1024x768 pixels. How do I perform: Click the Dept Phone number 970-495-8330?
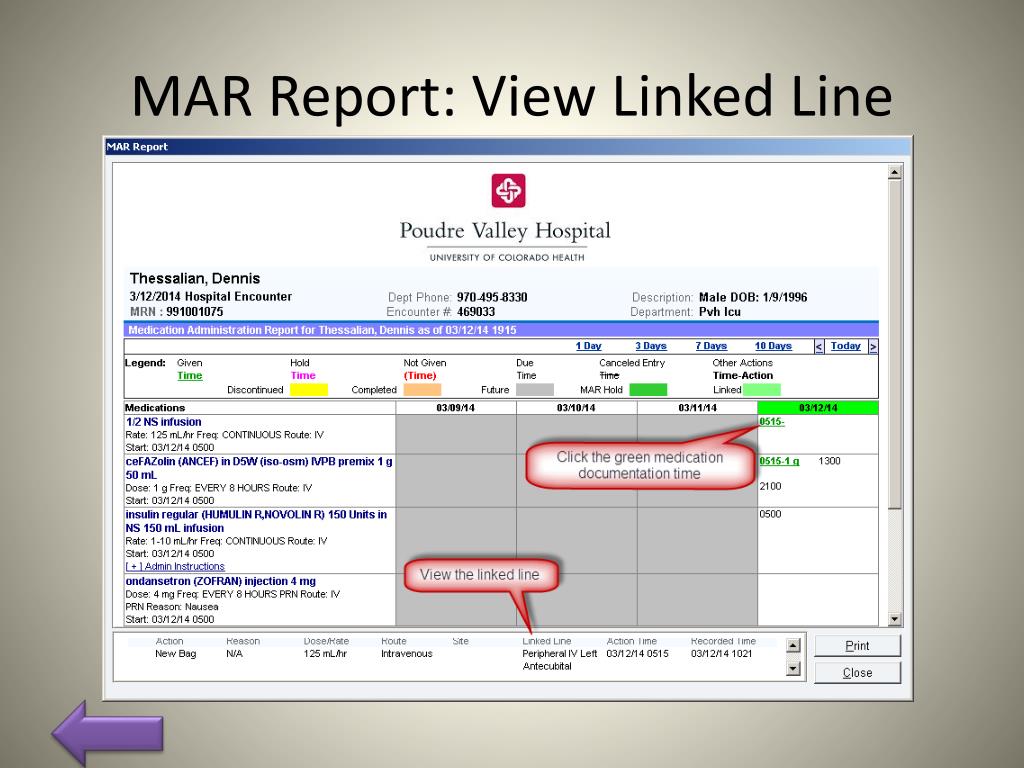492,298
